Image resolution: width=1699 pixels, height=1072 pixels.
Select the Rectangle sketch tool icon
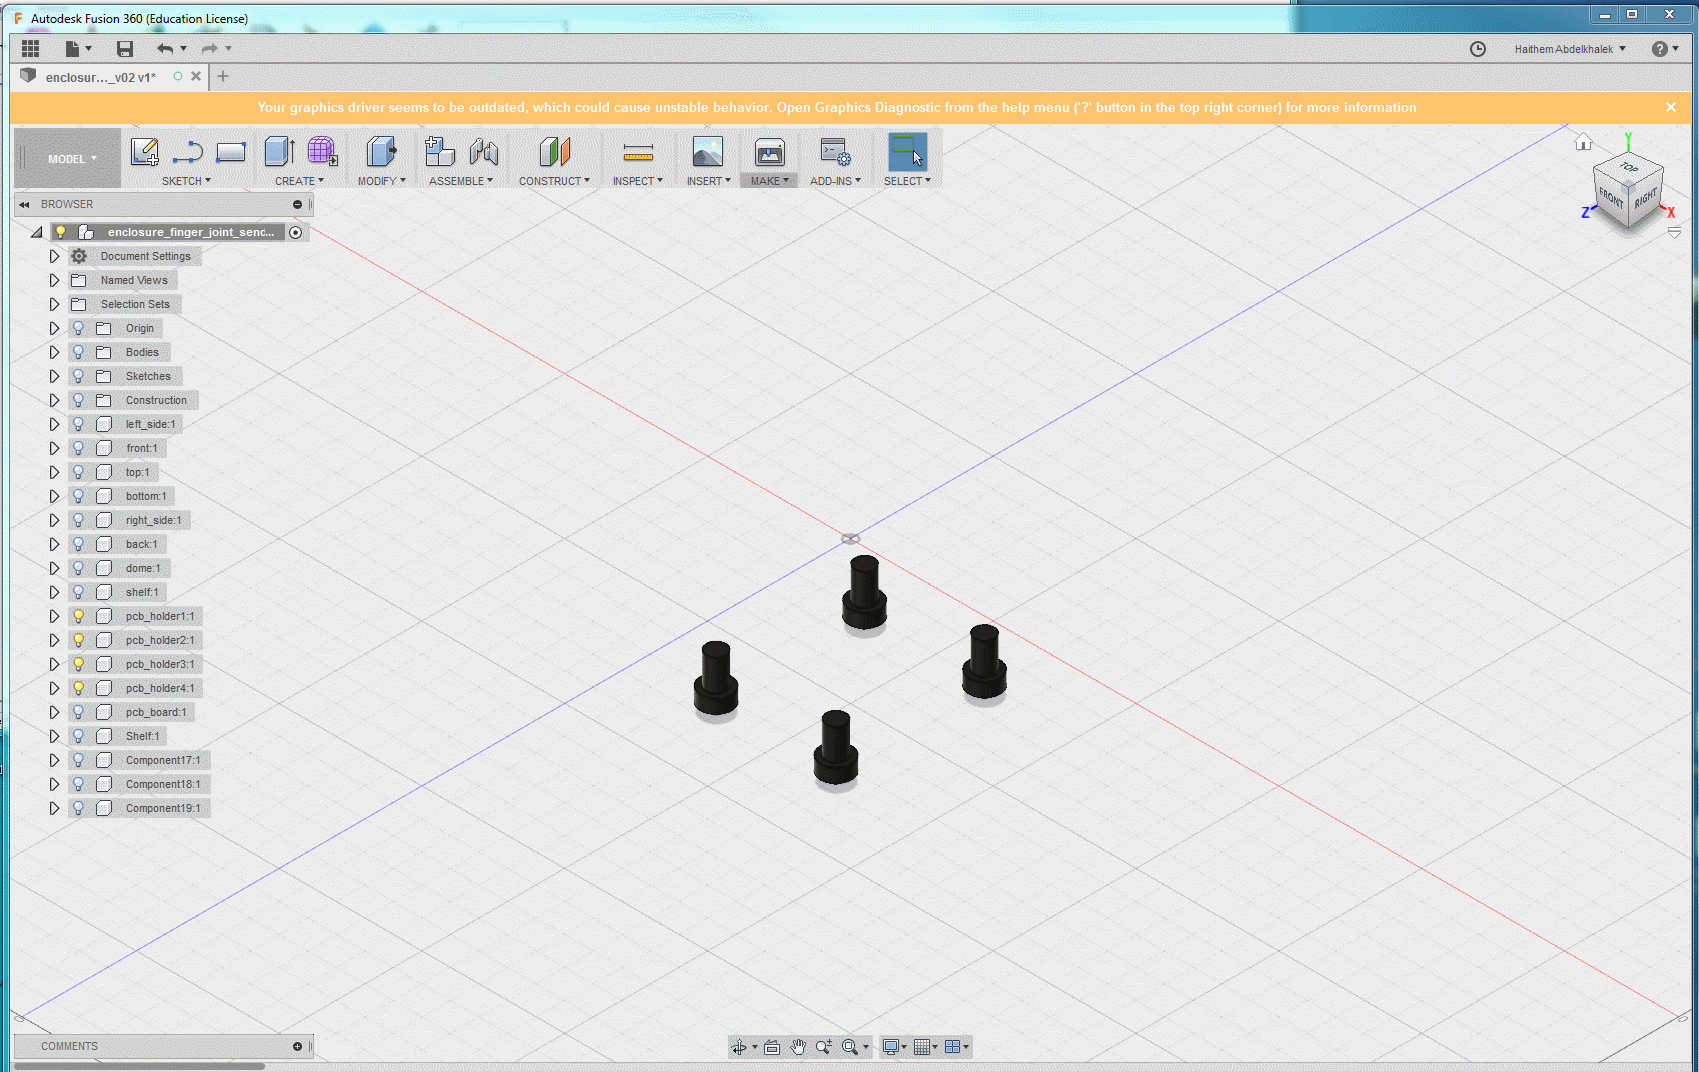(x=231, y=152)
